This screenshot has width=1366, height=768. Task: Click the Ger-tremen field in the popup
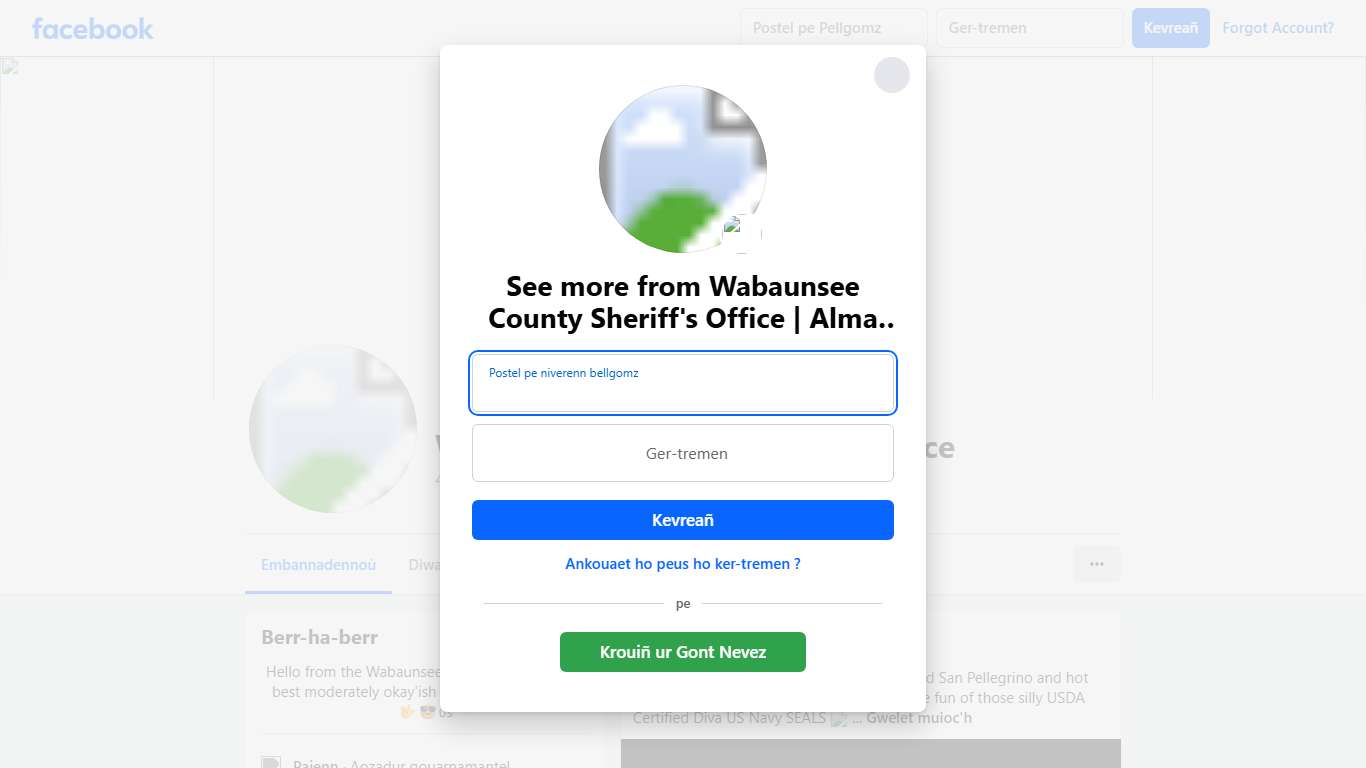(683, 453)
